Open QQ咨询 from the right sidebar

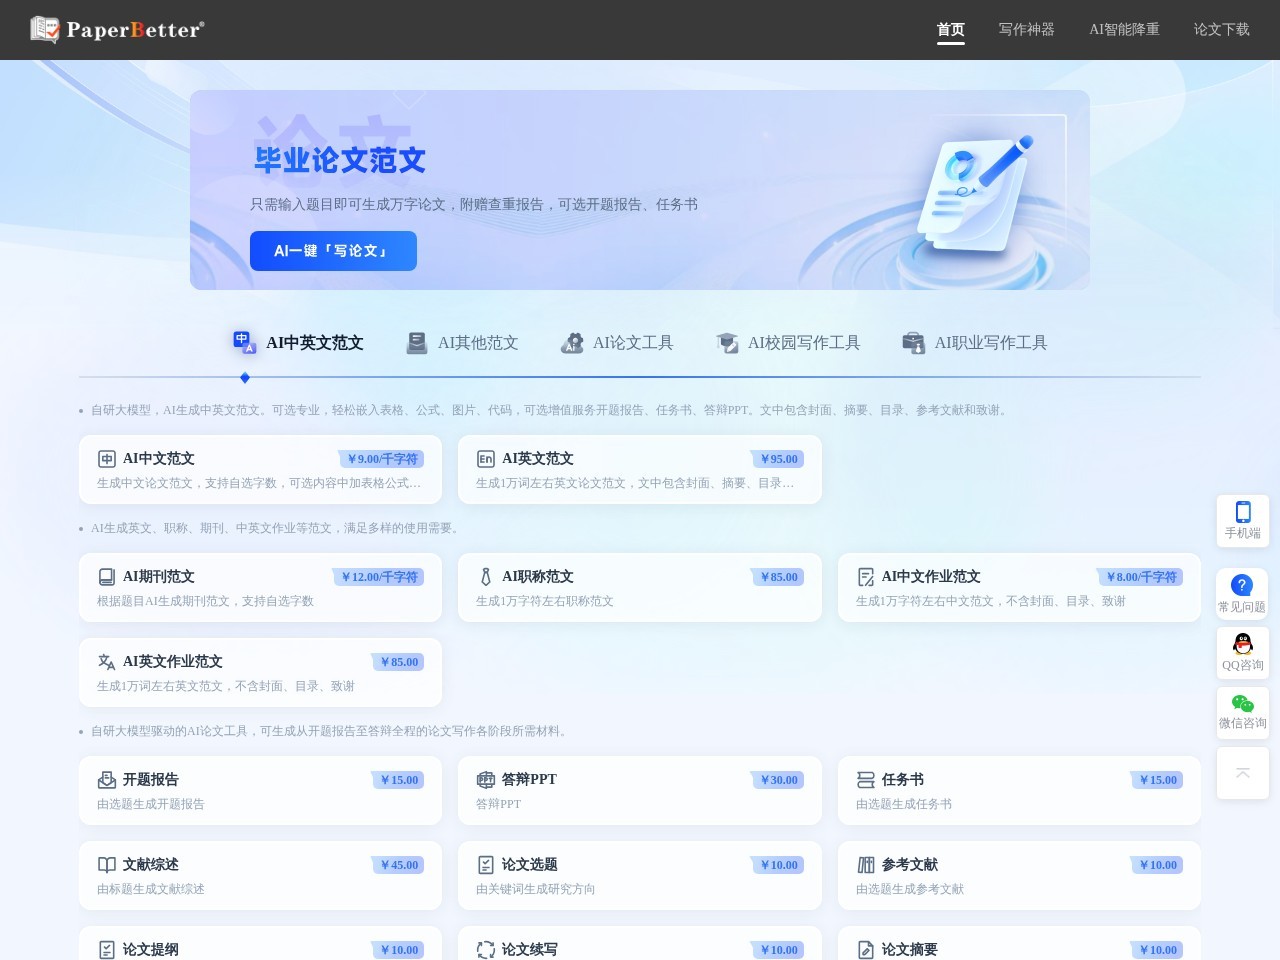pyautogui.click(x=1242, y=653)
